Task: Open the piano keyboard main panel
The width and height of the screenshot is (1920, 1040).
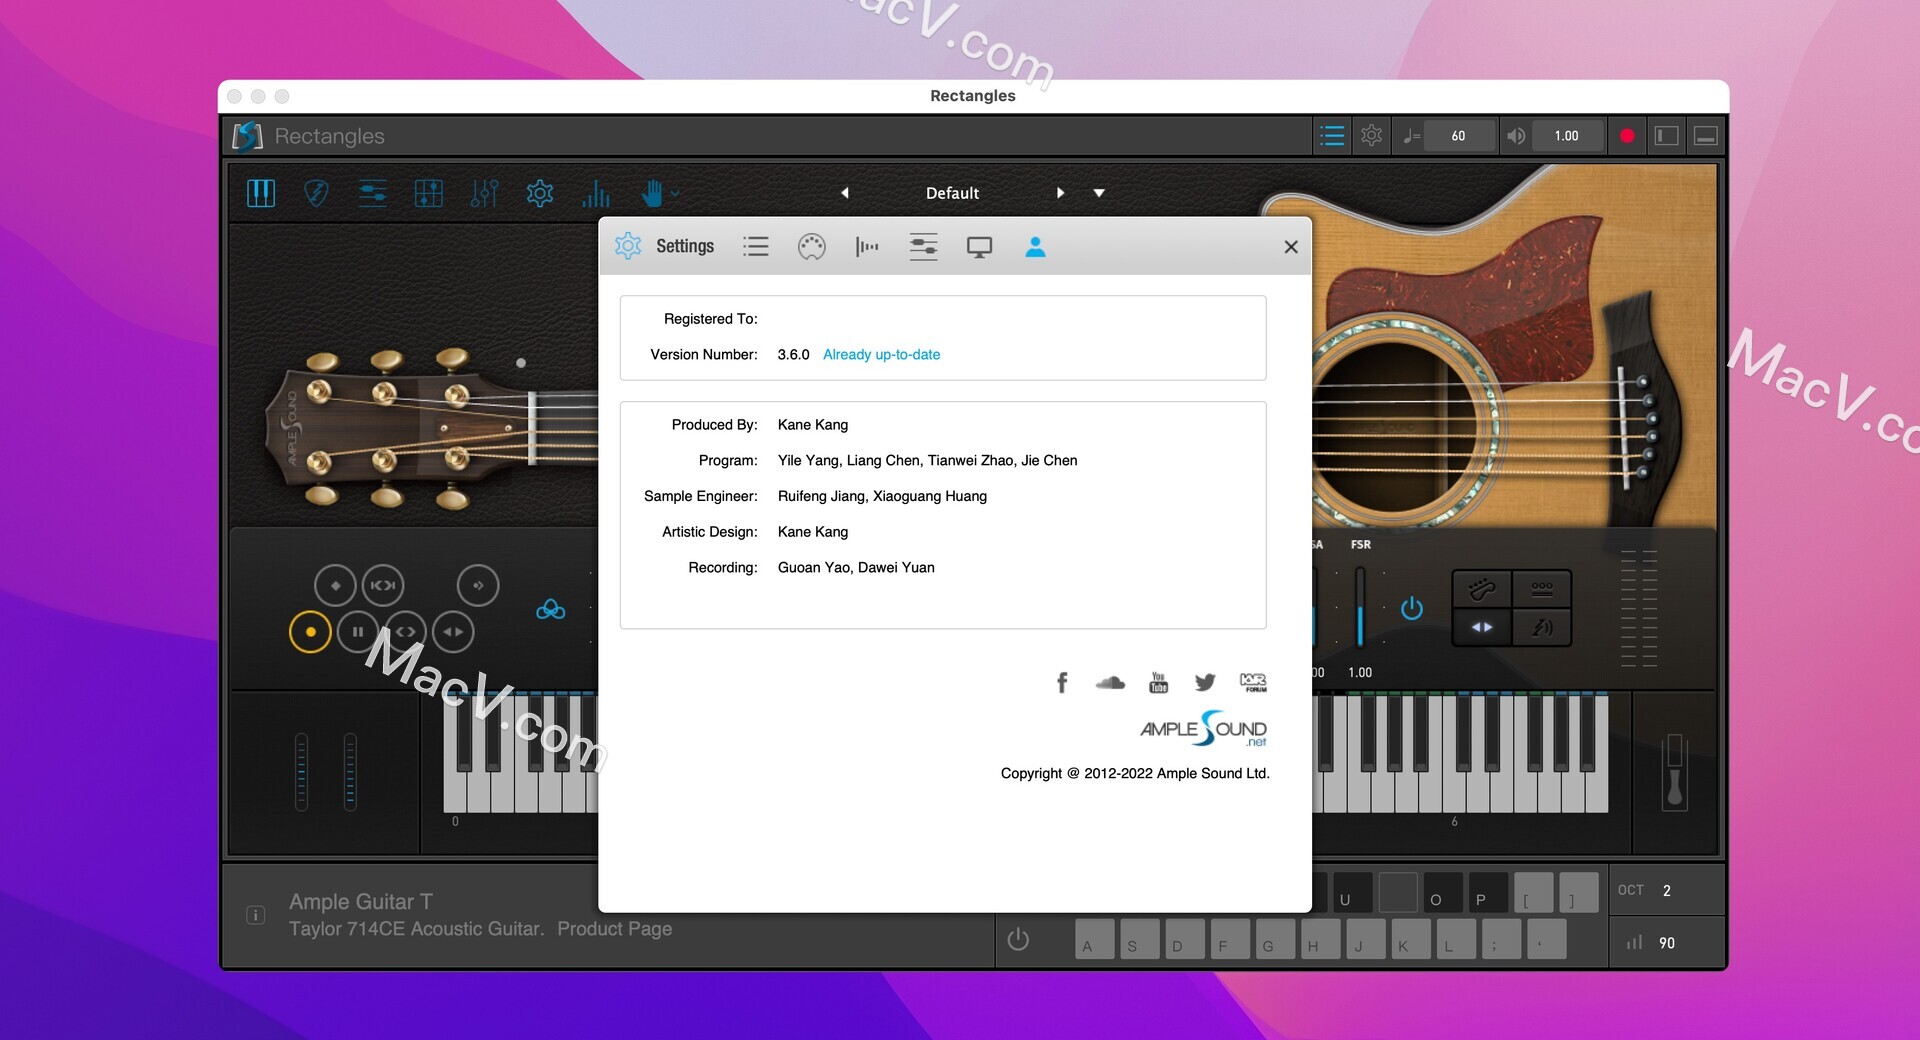Action: [x=261, y=193]
